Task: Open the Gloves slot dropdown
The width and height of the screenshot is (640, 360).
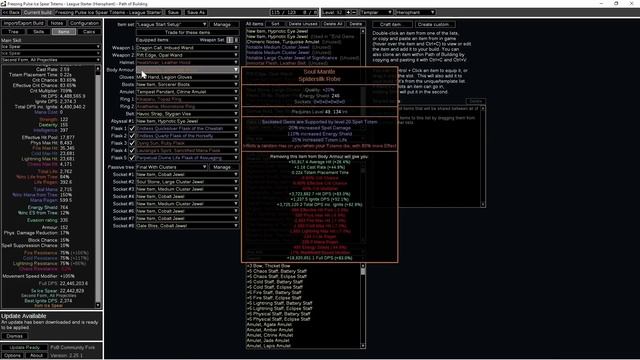Action: click(187, 77)
